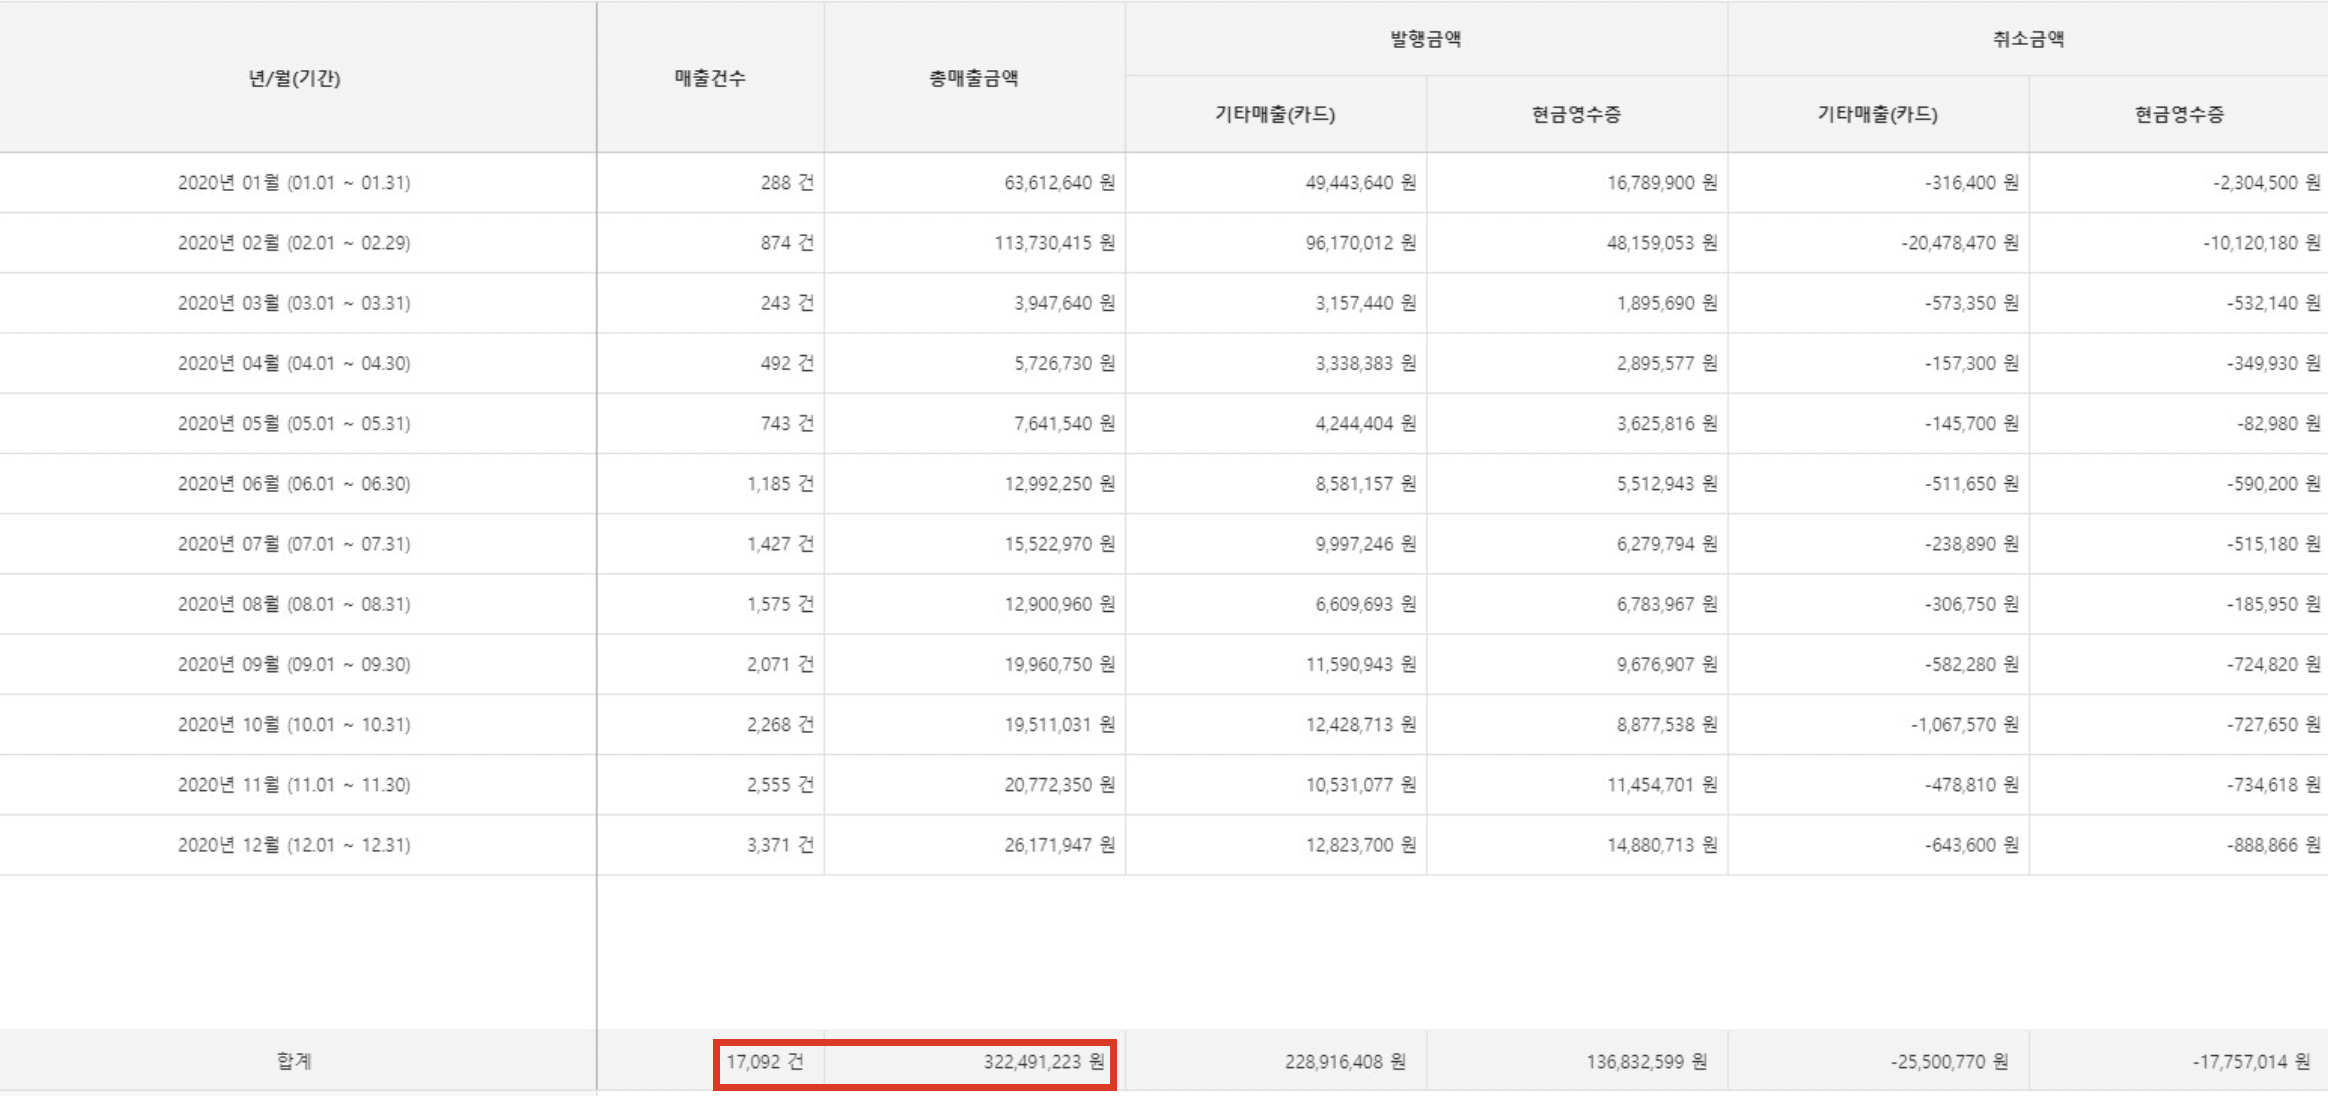
Task: Click 874 건 sales count cell
Action: pyautogui.click(x=786, y=243)
